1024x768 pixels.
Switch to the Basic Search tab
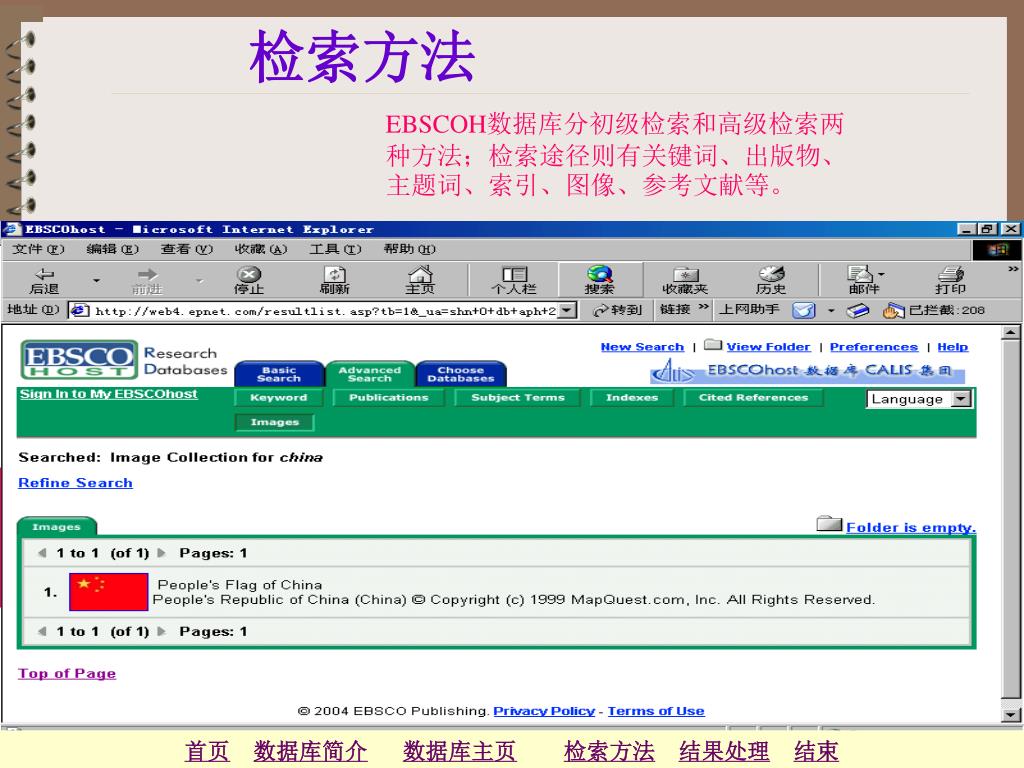(279, 374)
